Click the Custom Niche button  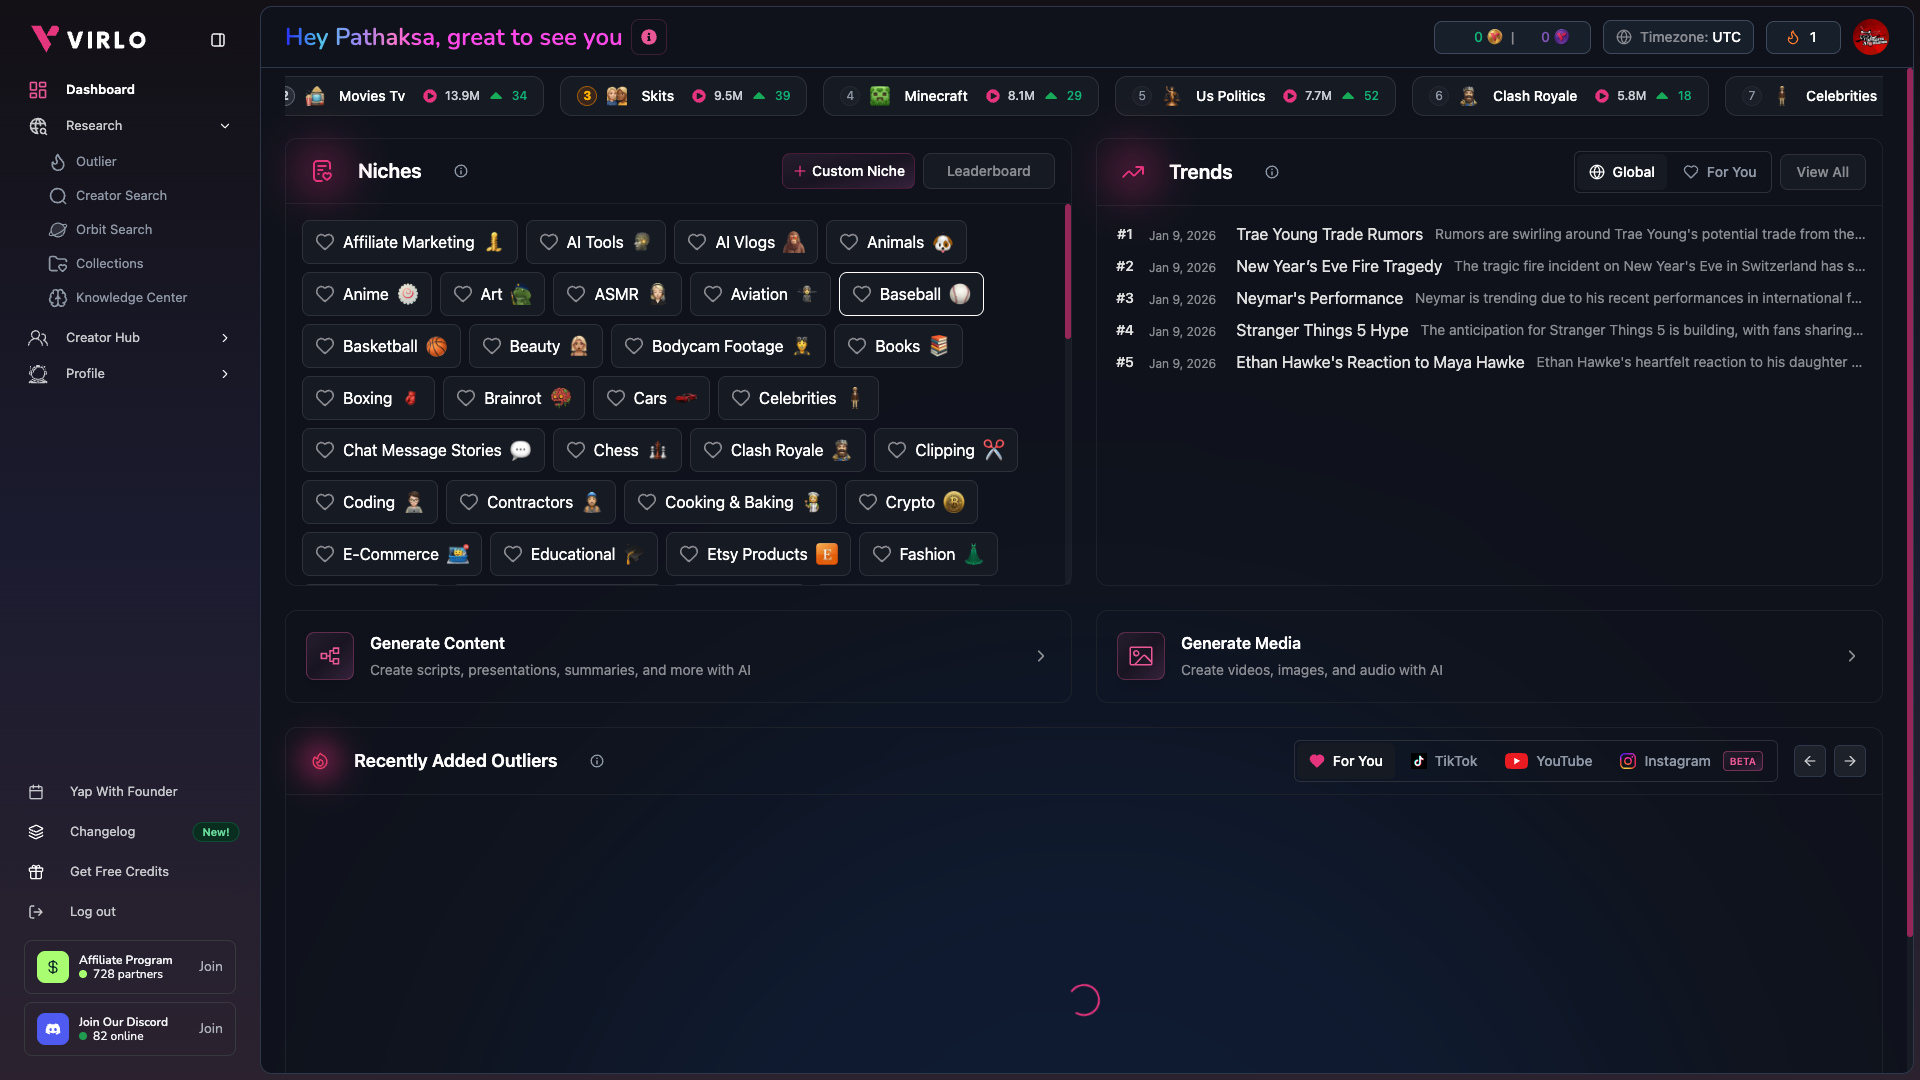click(848, 171)
